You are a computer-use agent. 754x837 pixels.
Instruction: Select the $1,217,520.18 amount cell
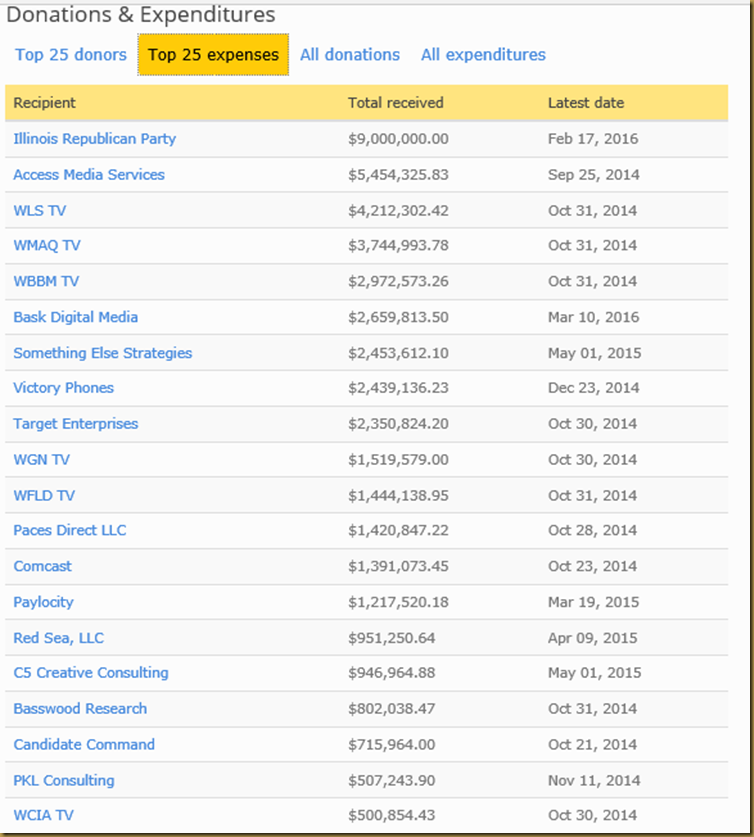398,602
